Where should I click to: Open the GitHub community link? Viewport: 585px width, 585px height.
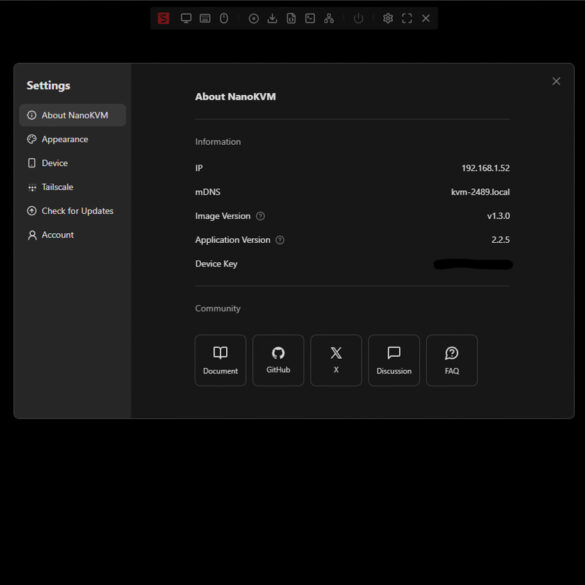278,360
